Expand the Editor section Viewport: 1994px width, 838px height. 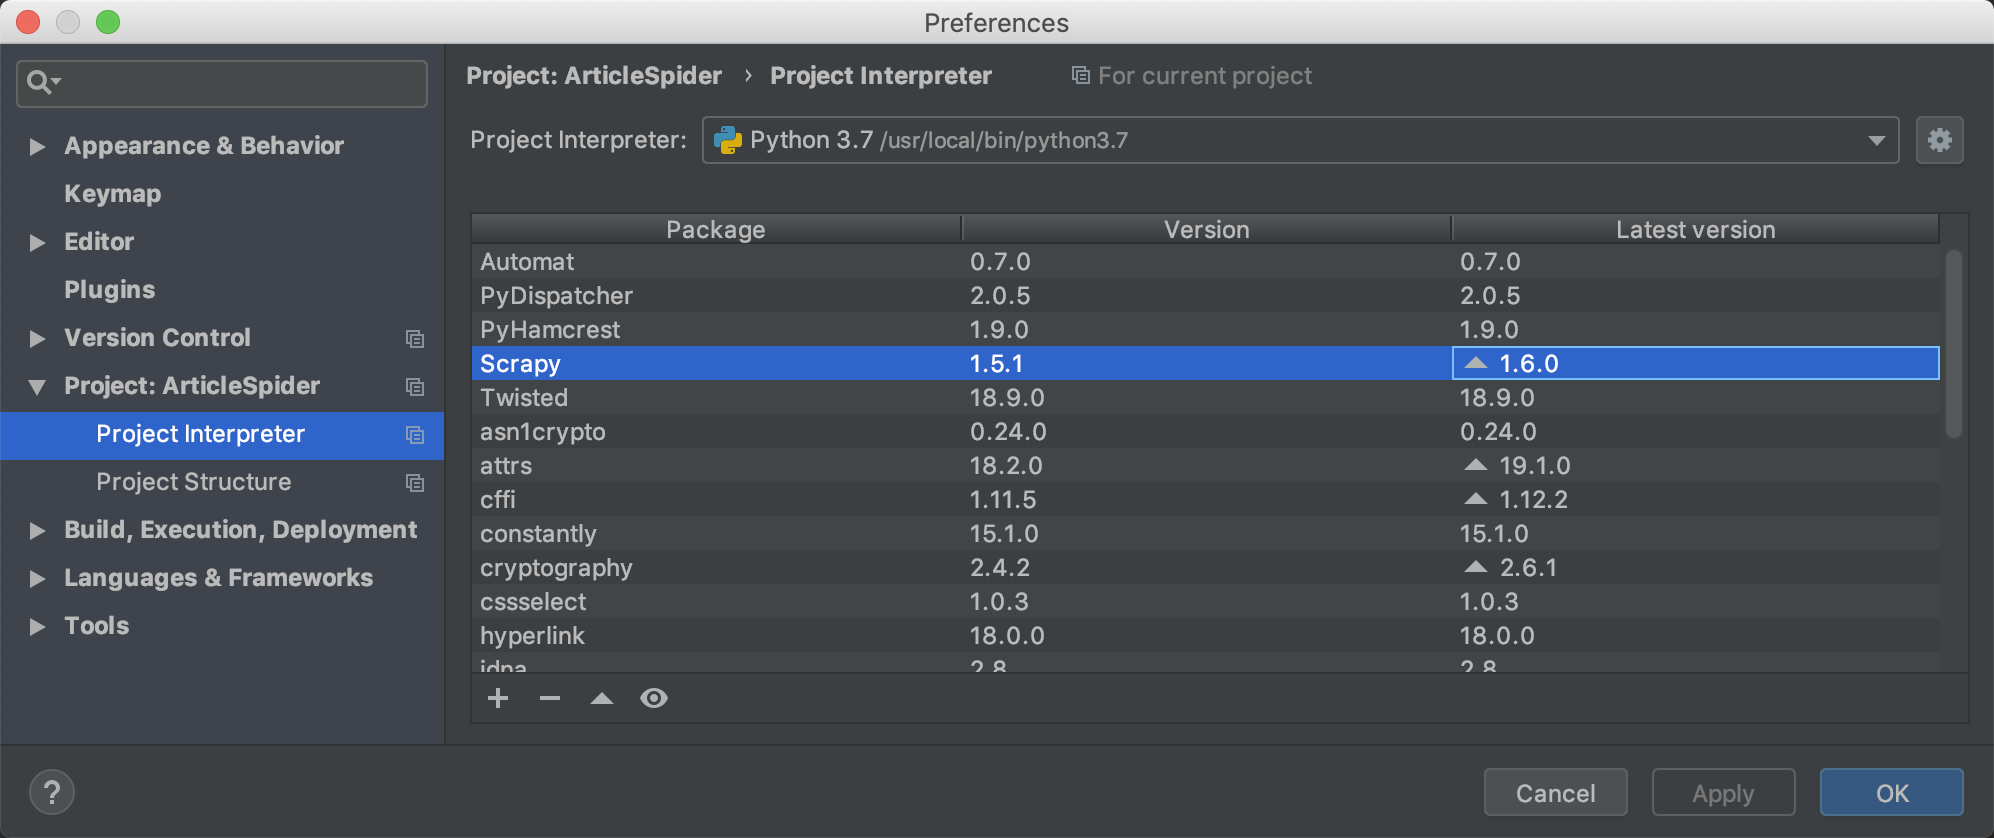pyautogui.click(x=37, y=243)
